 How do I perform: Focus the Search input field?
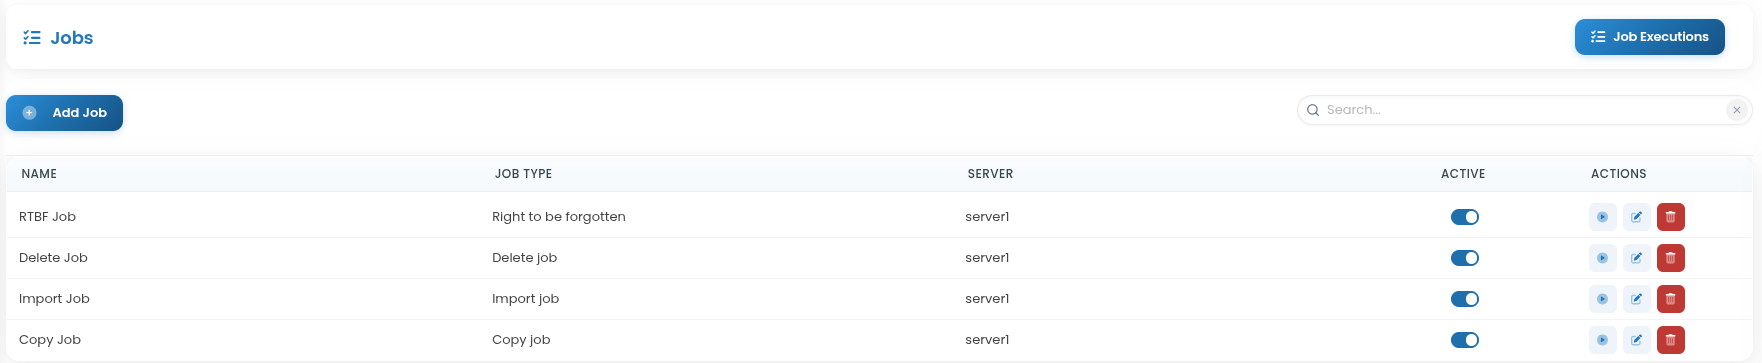[1524, 110]
